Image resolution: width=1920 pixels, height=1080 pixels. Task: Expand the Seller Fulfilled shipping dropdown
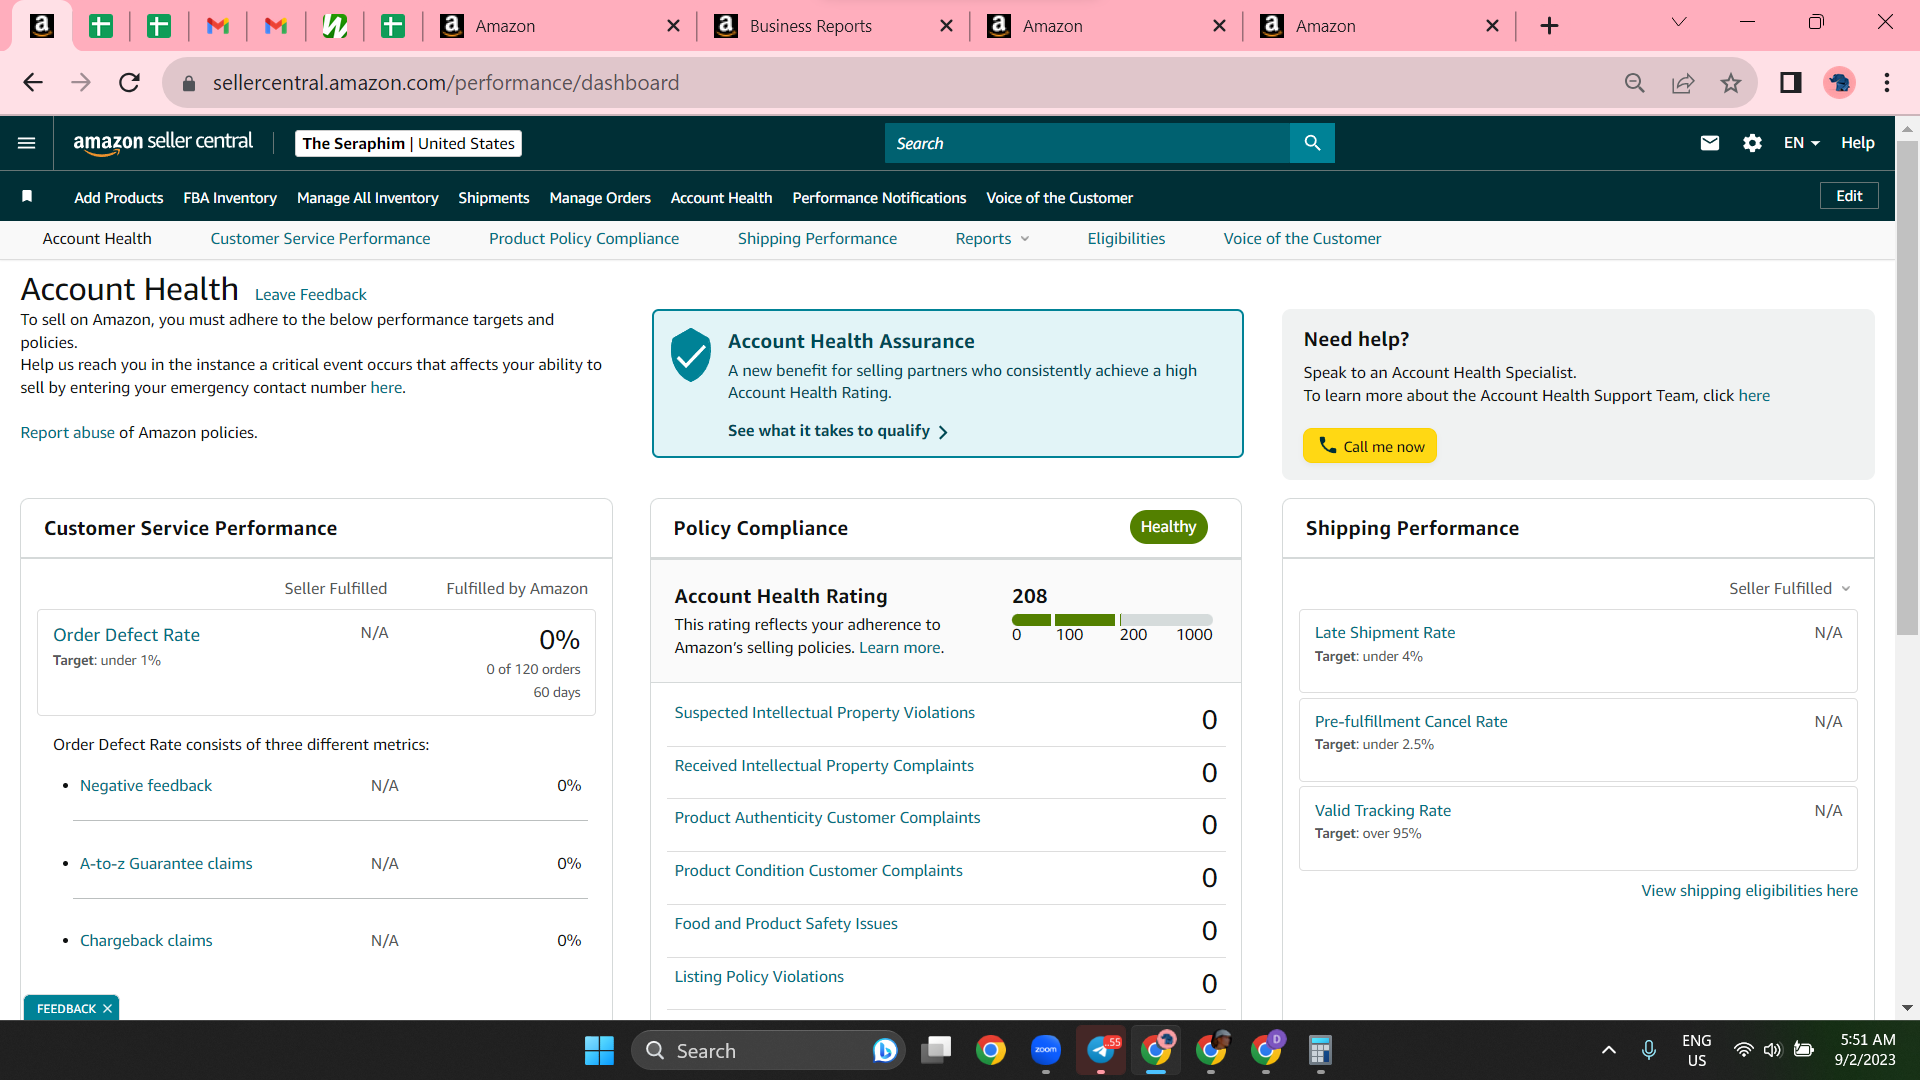point(1790,589)
